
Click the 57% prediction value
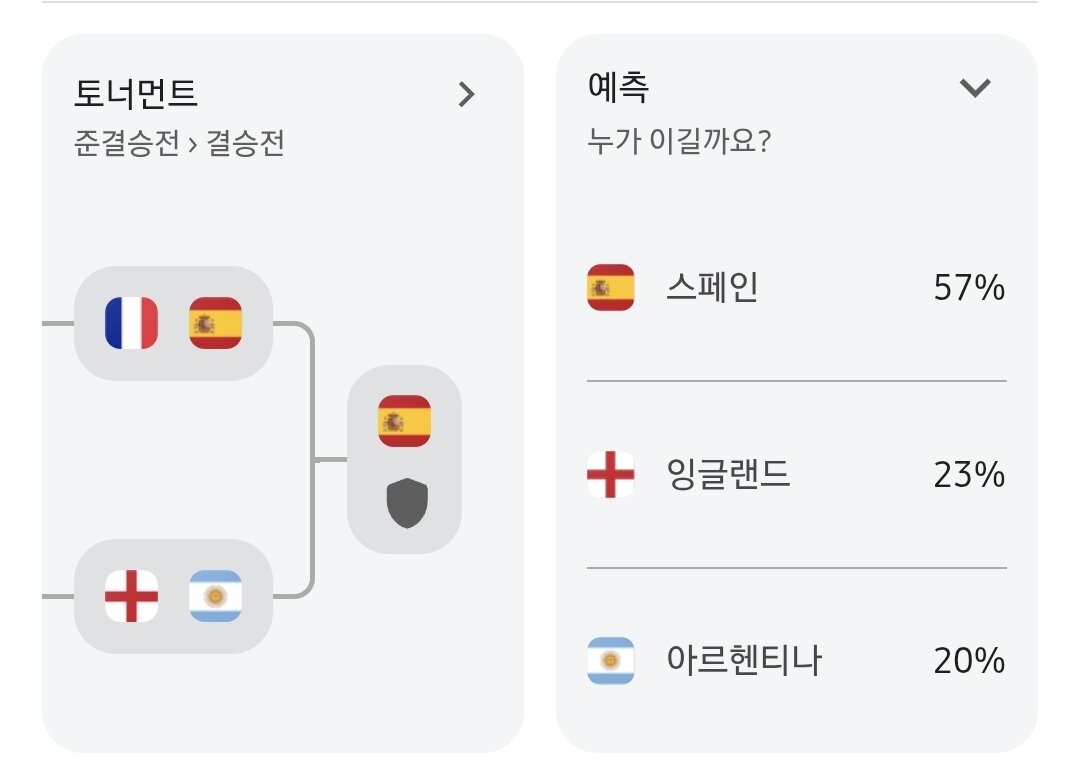point(969,288)
